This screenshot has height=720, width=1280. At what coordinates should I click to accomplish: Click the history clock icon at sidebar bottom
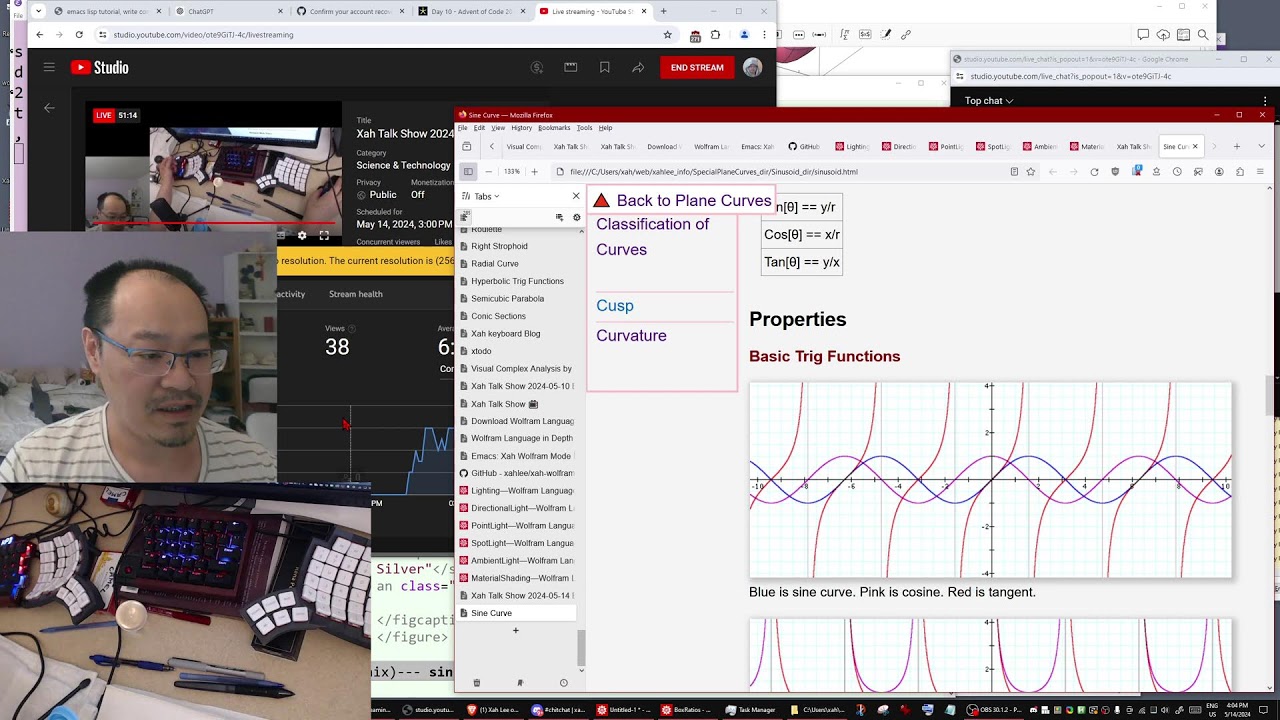tap(563, 683)
